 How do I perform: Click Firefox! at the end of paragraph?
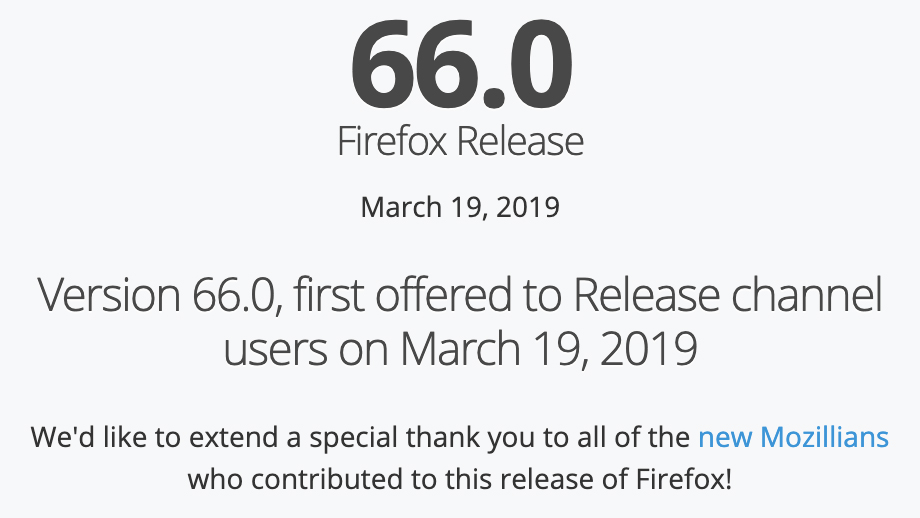click(x=684, y=479)
